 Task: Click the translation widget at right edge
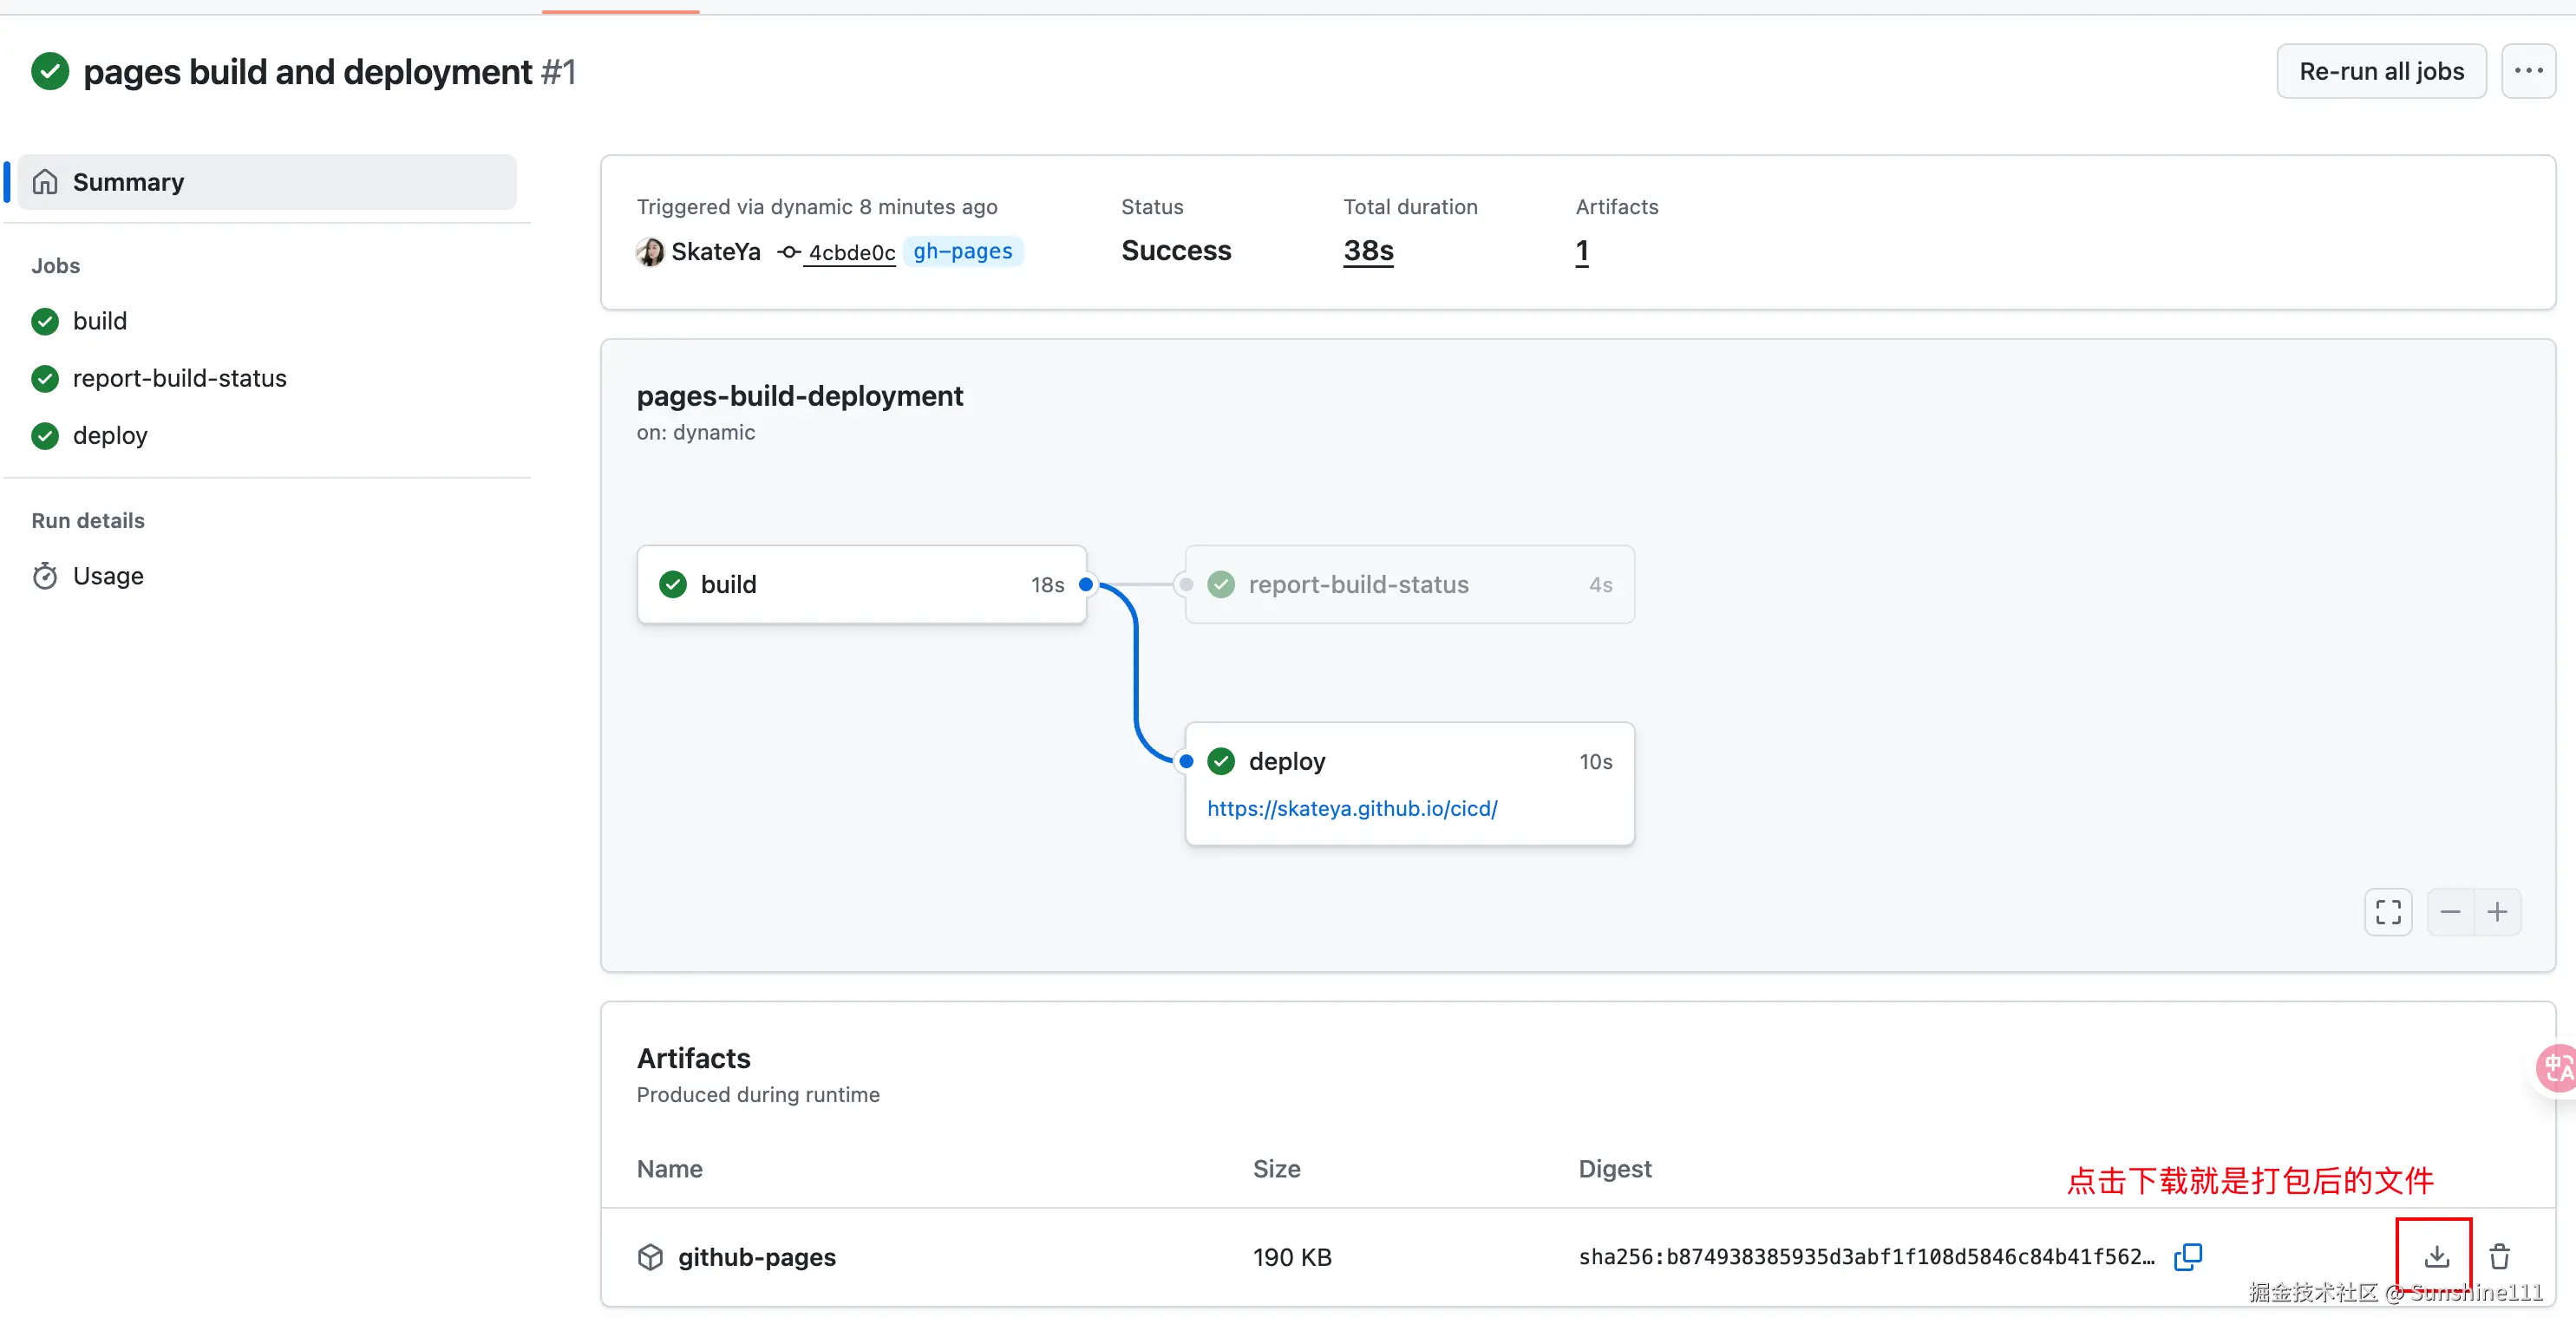(x=2556, y=1068)
